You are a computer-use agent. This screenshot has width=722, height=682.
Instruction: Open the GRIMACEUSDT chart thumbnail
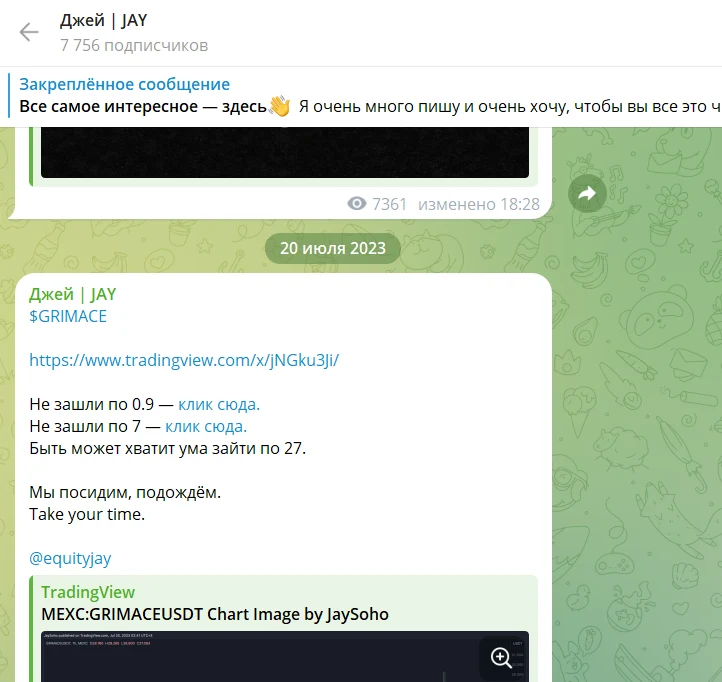coord(285,657)
